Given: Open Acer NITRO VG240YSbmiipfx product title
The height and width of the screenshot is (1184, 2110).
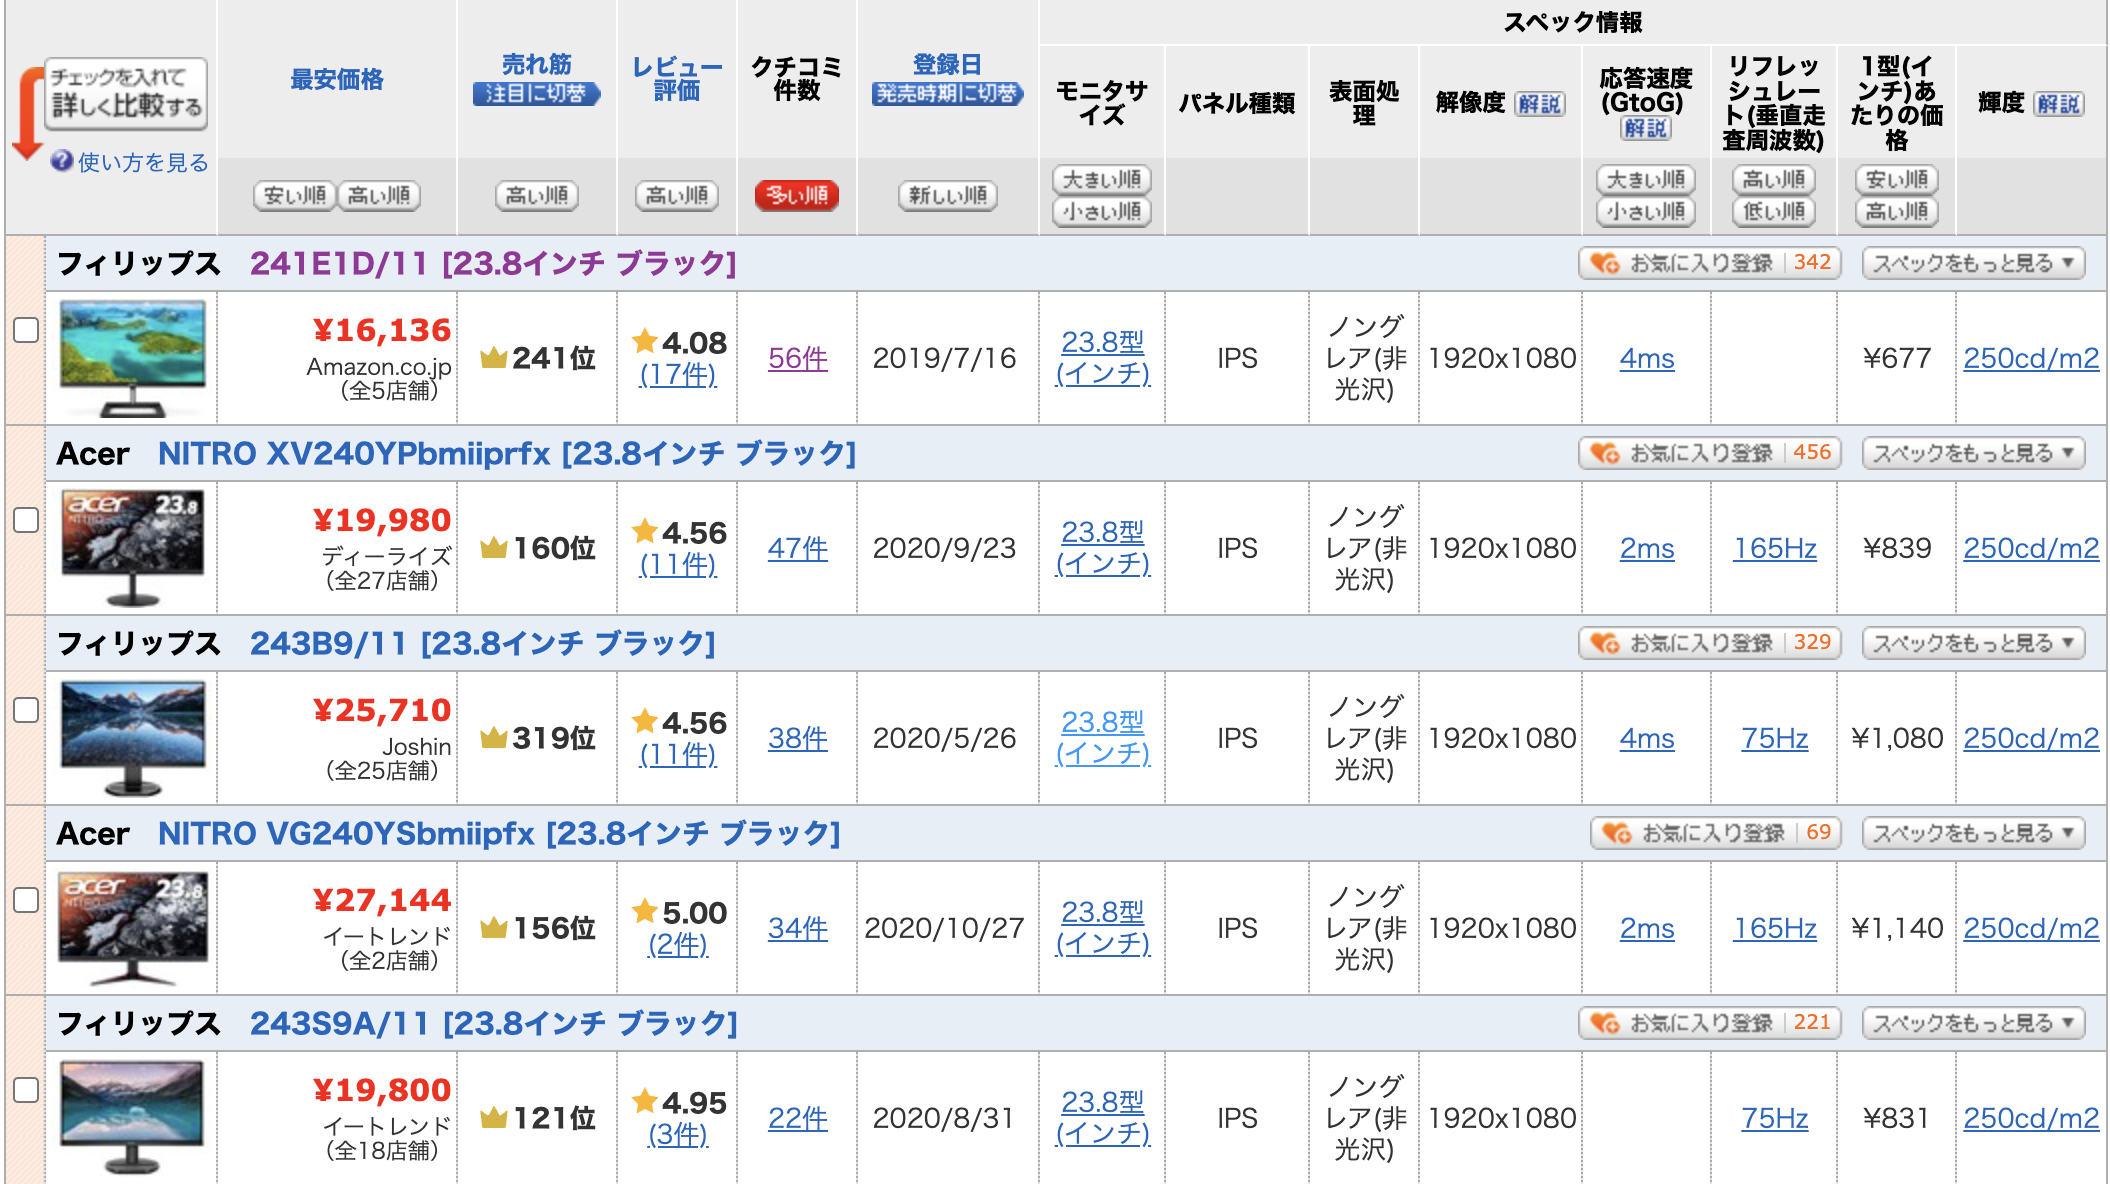Looking at the screenshot, I should coord(499,833).
